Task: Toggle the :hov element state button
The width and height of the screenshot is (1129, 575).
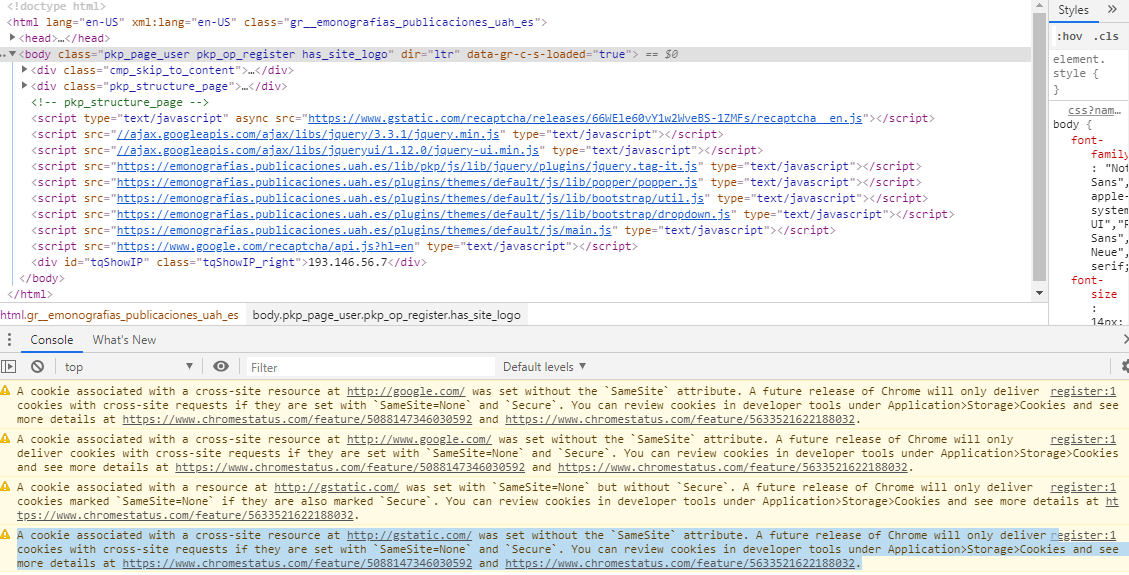Action: click(1070, 37)
